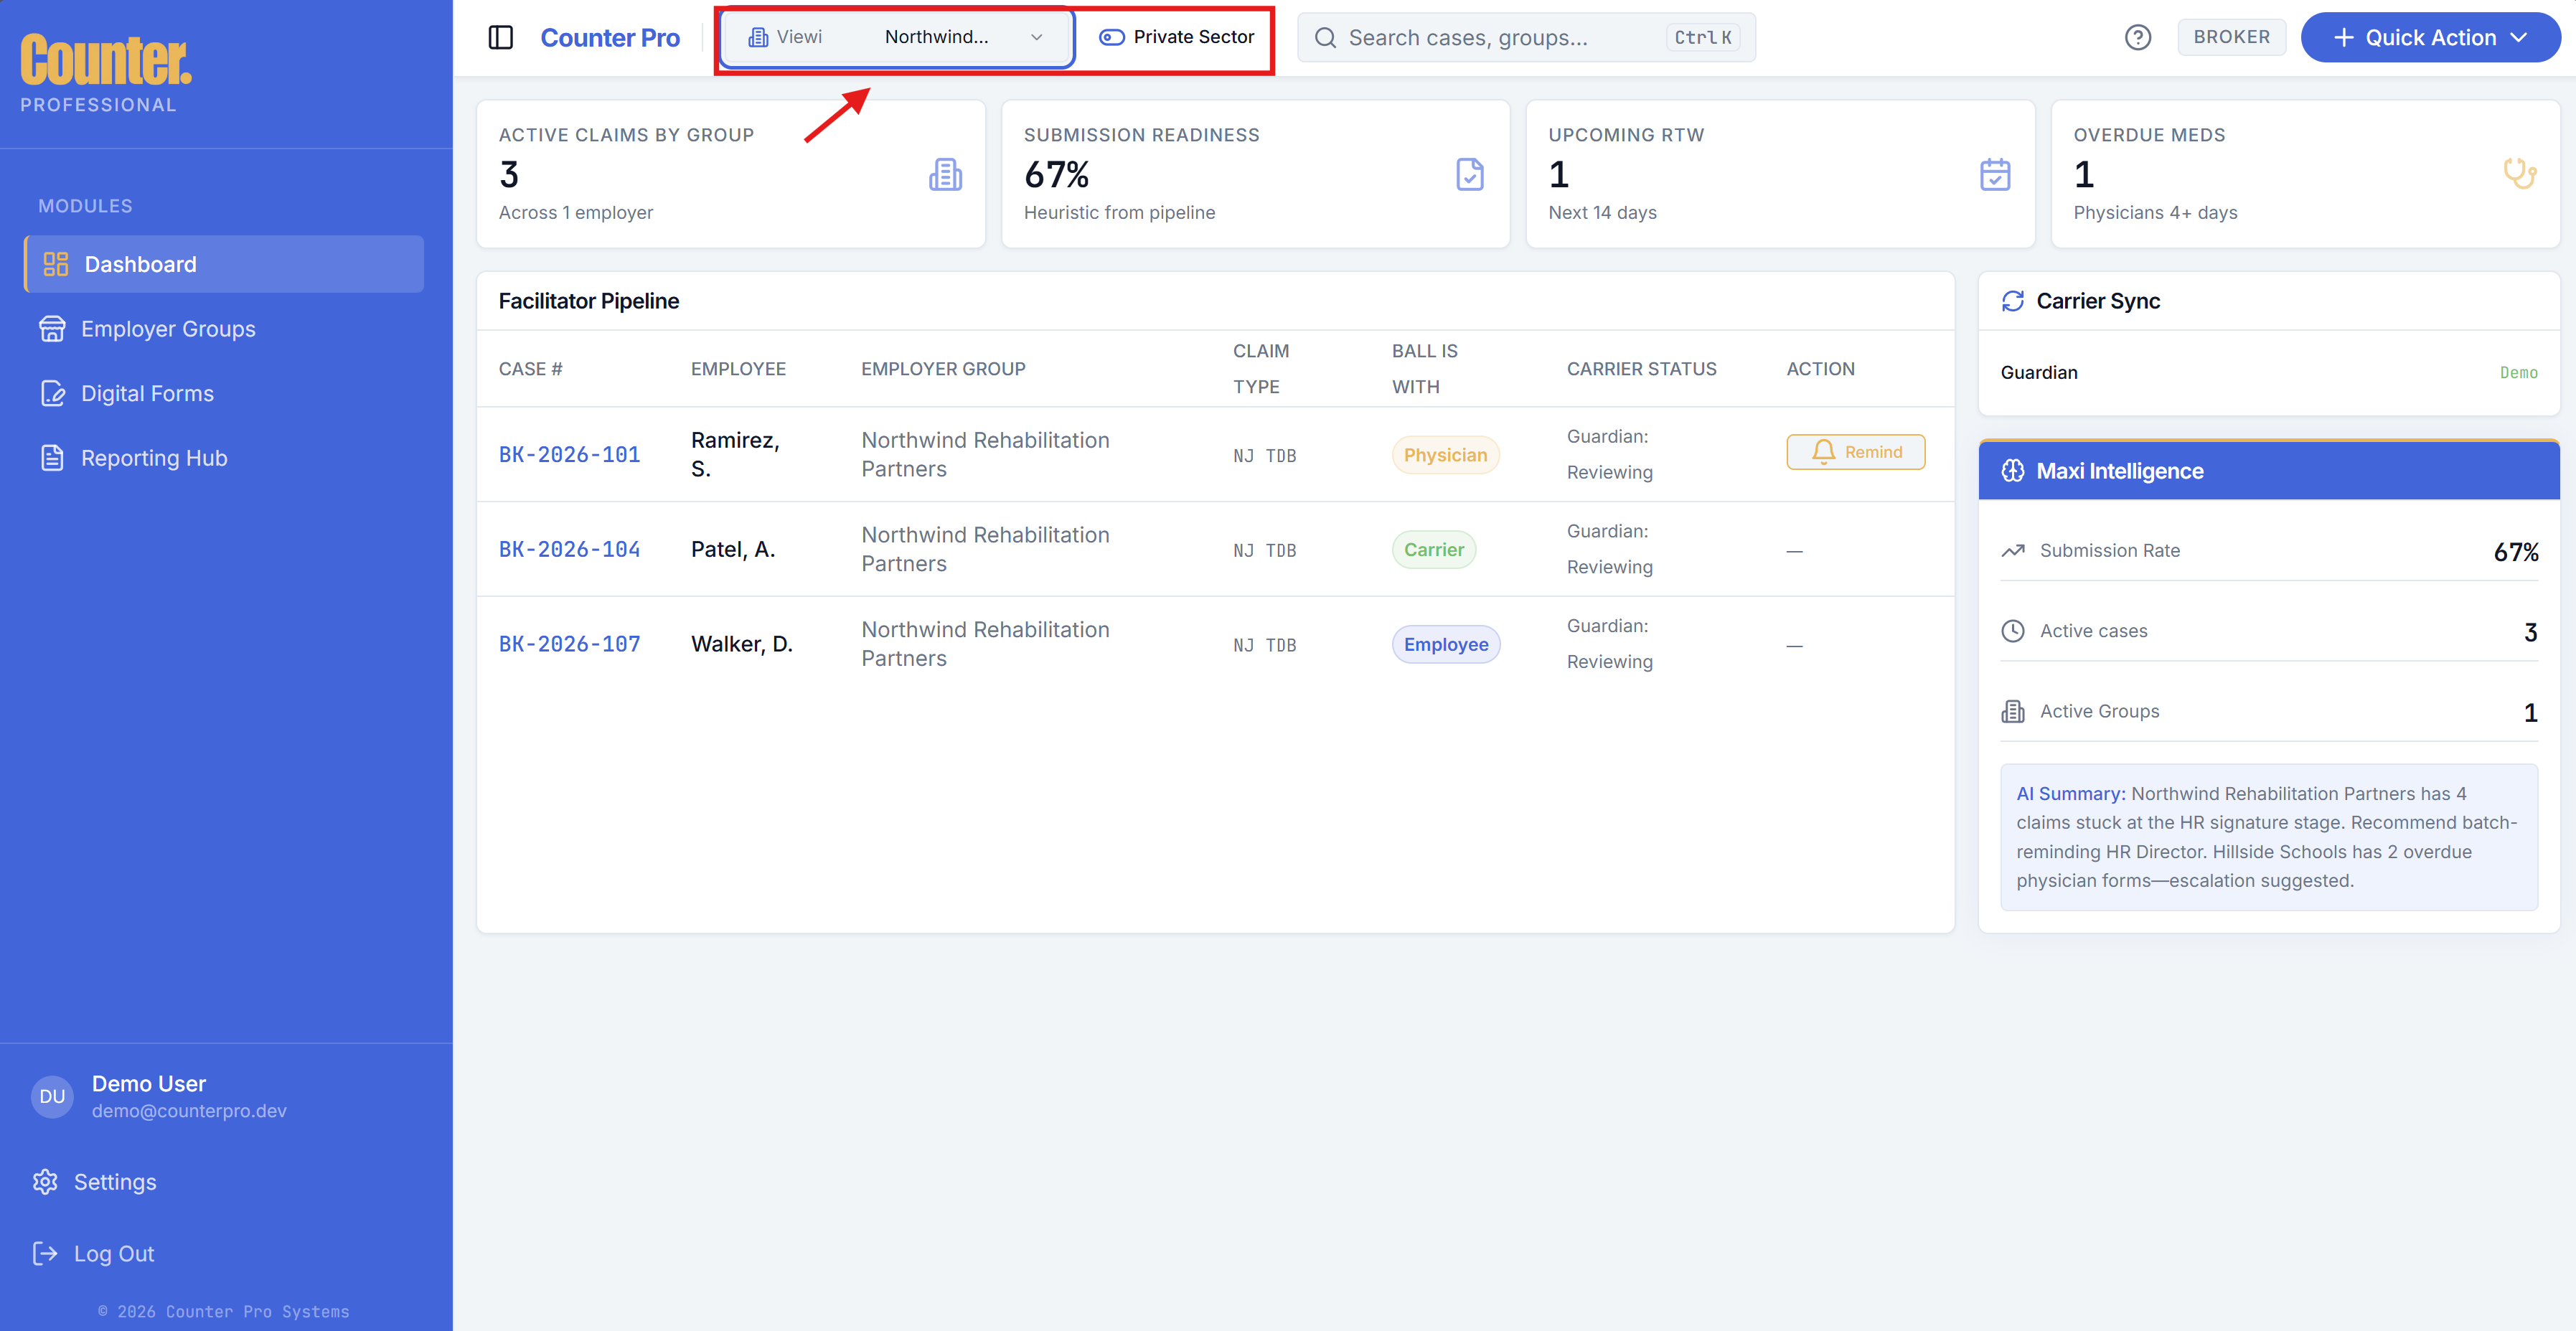Image resolution: width=2576 pixels, height=1331 pixels.
Task: Click the Maxi Intelligence brain icon
Action: click(2013, 470)
